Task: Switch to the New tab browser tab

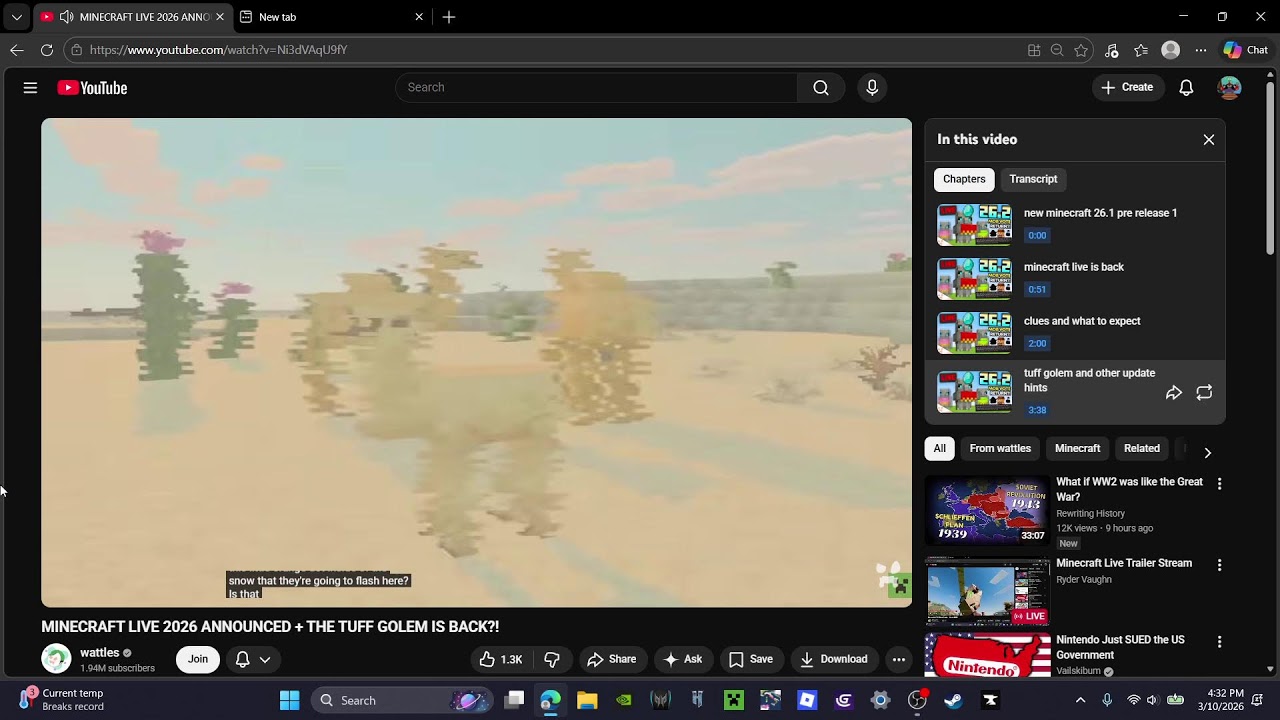Action: tap(331, 17)
